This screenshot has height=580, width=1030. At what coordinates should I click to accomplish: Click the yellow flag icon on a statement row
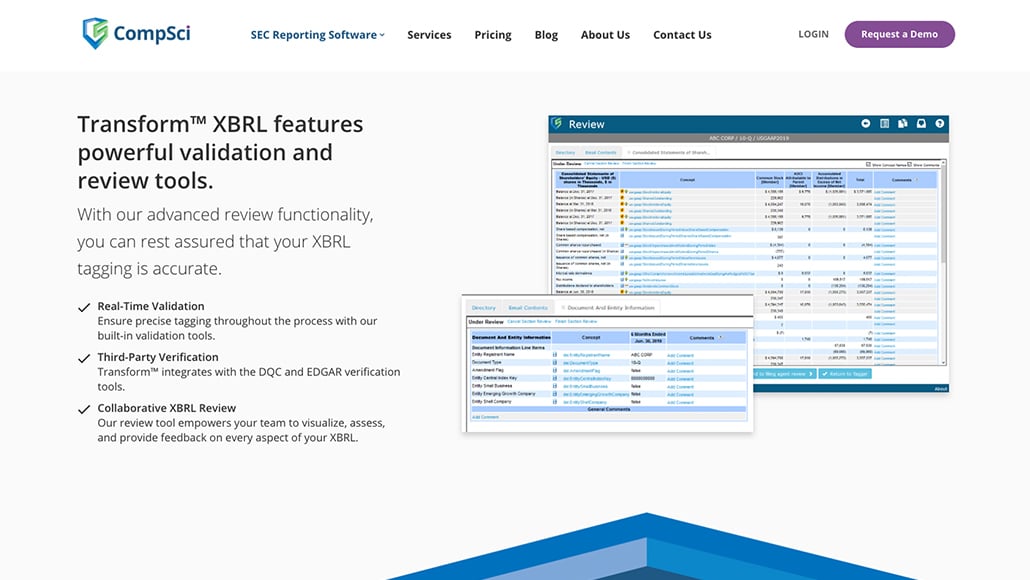tap(624, 191)
